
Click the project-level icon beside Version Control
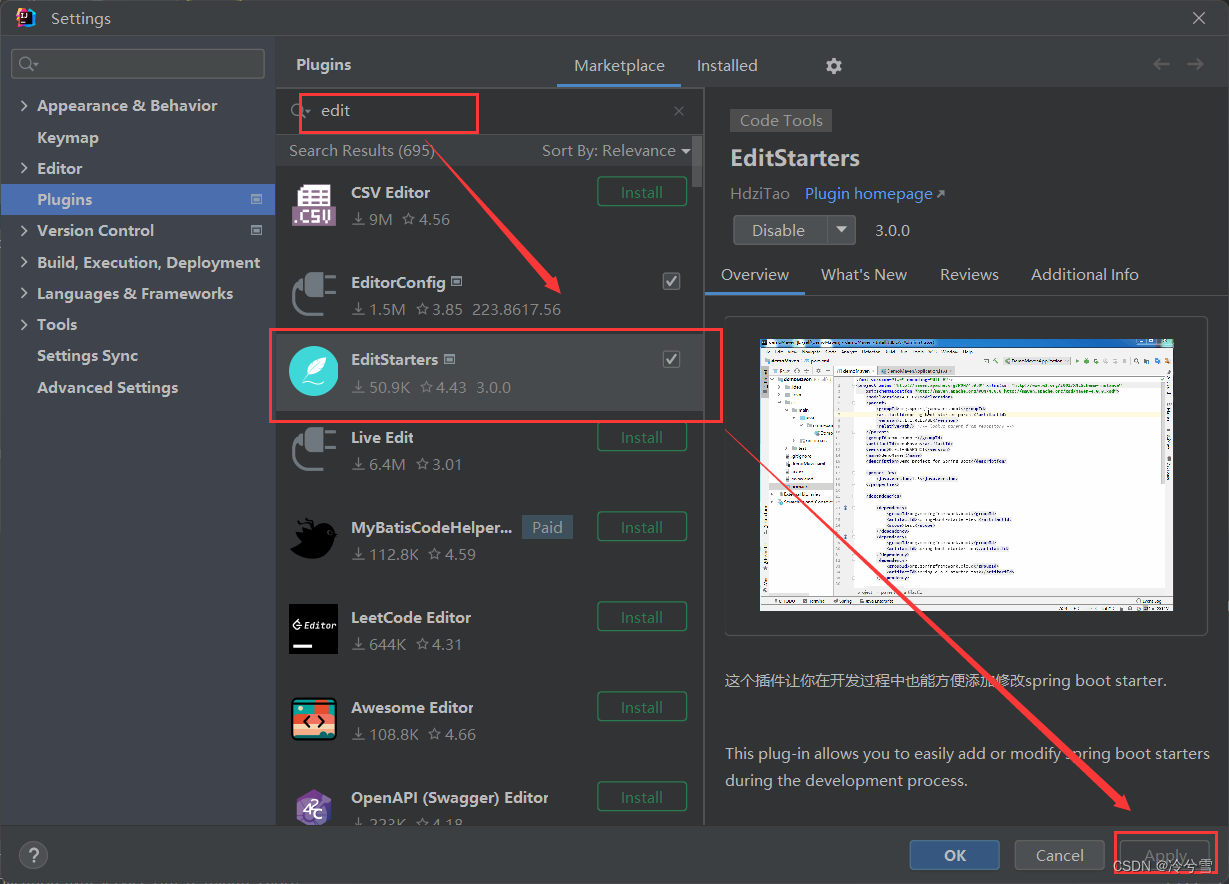click(x=256, y=231)
